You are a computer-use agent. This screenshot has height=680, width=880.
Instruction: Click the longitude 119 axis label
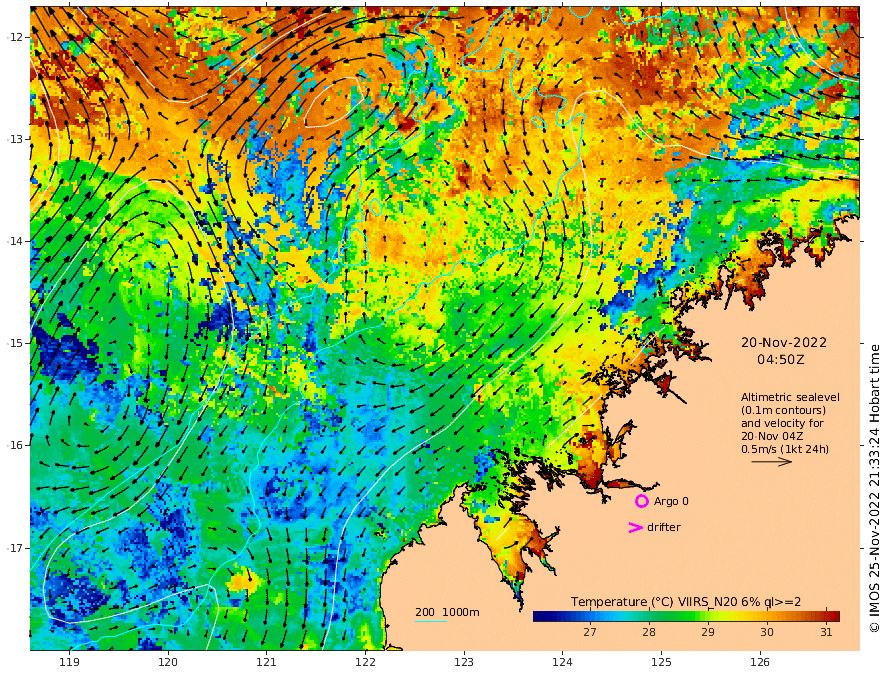point(69,662)
